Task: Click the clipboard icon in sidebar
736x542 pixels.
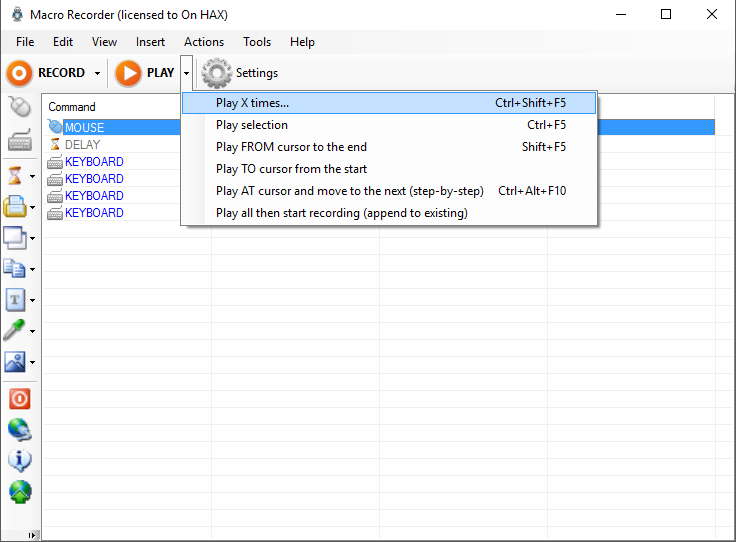Action: tap(15, 206)
